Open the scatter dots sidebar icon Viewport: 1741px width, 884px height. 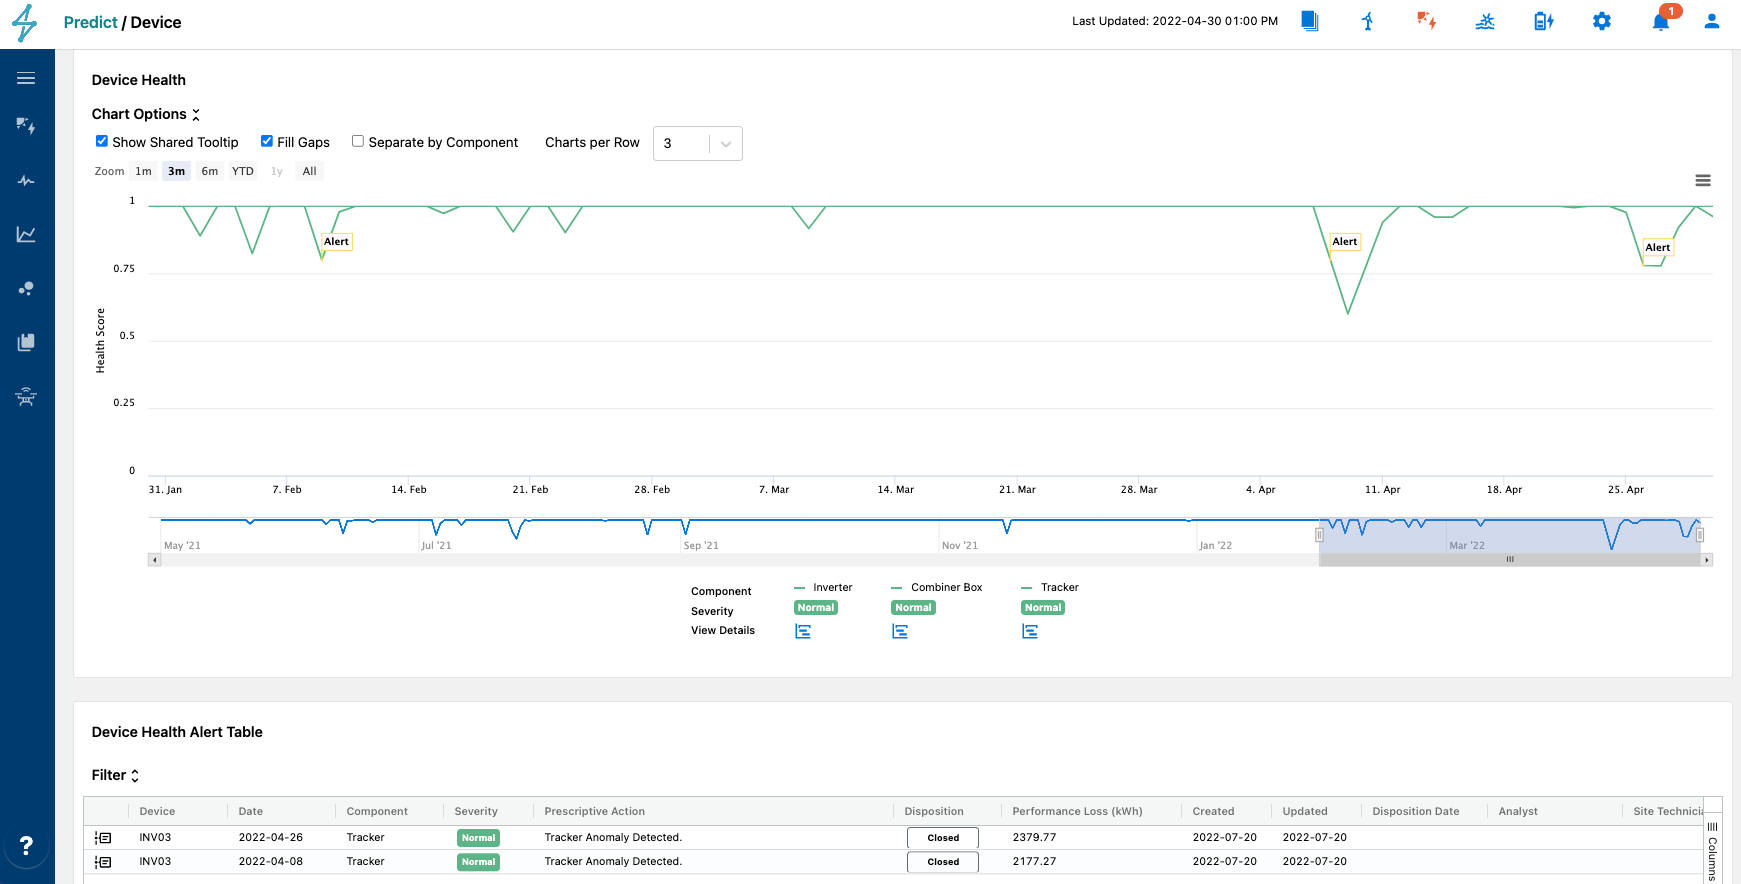click(x=26, y=289)
